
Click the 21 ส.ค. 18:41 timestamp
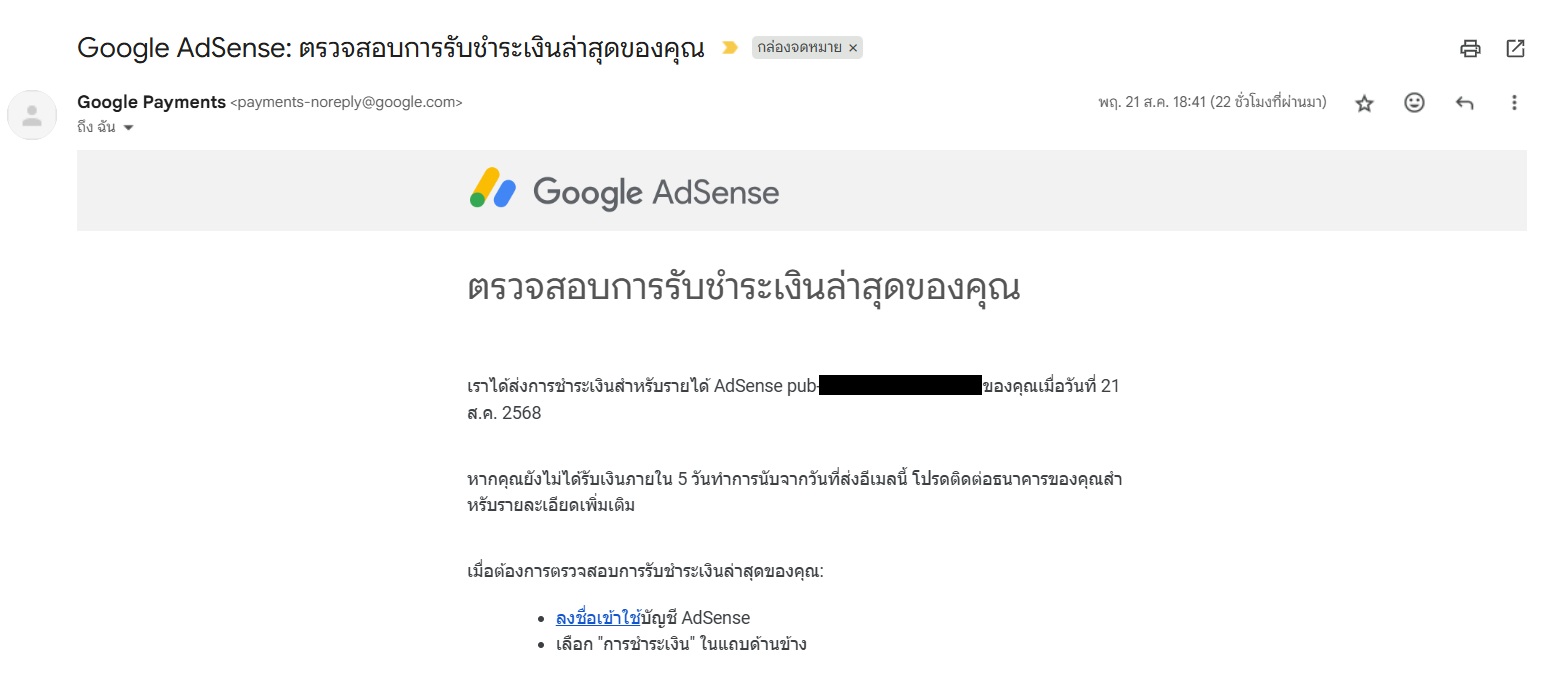point(1212,102)
